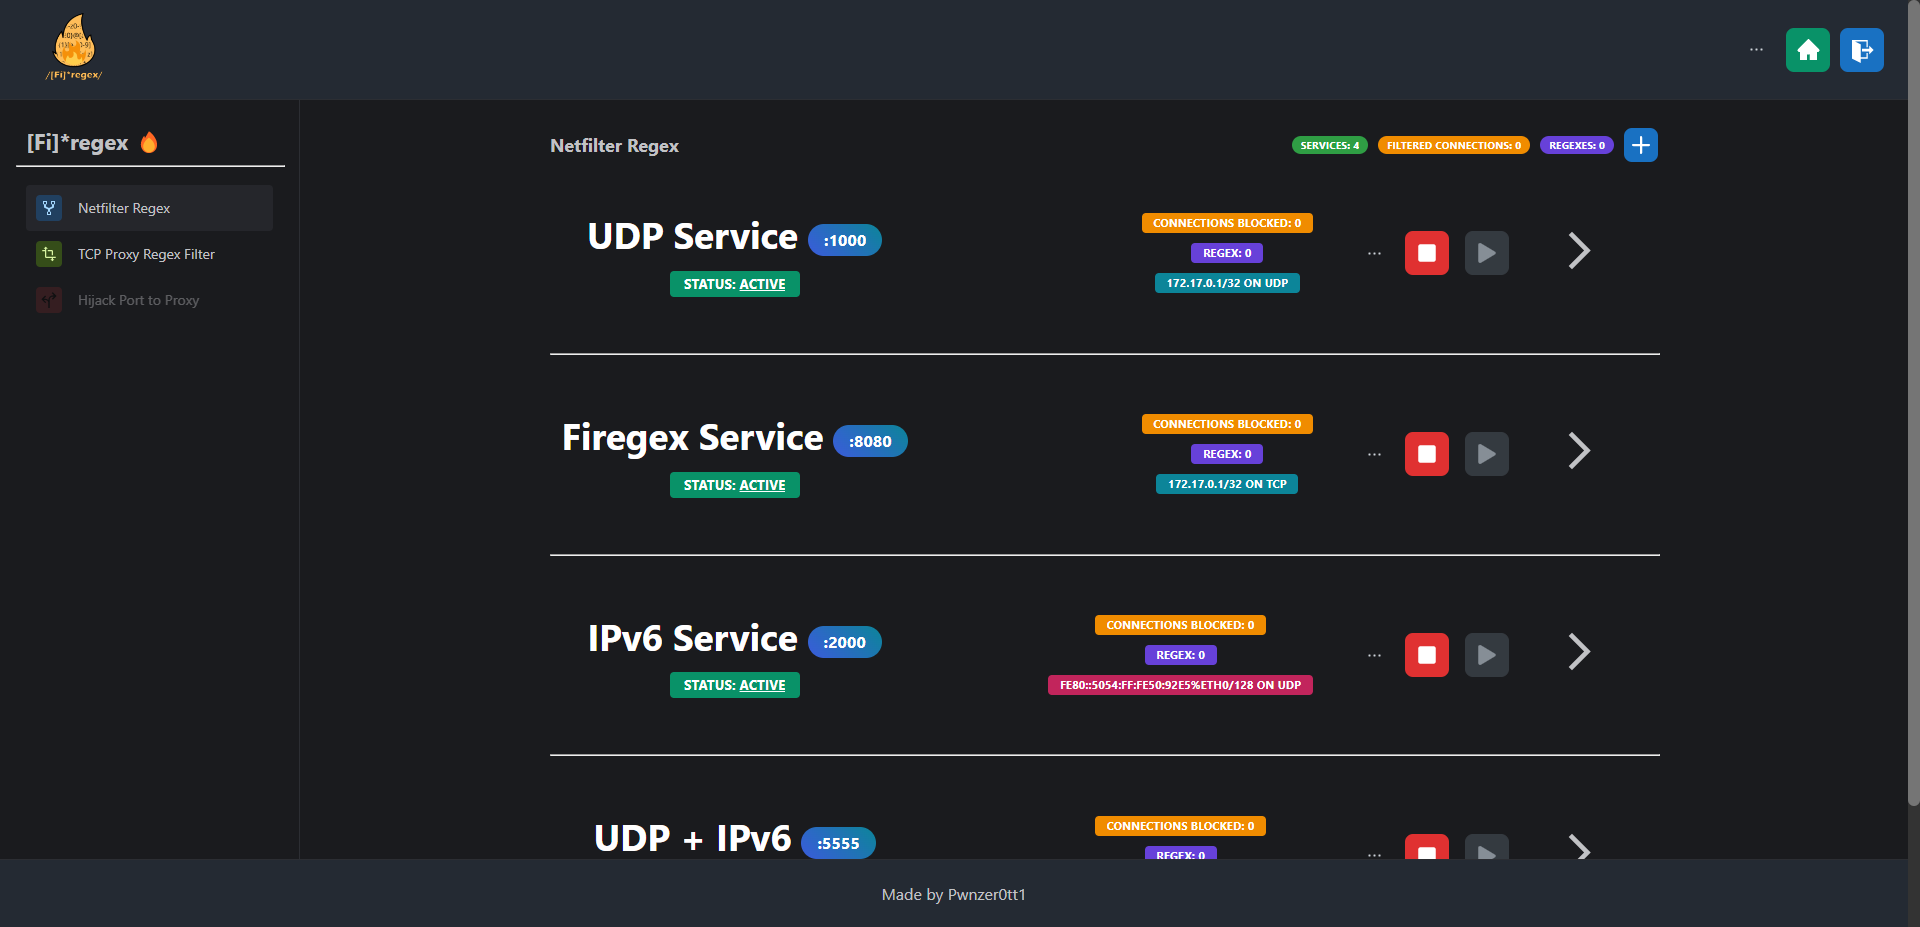The image size is (1920, 927).
Task: Click the home icon in the top bar
Action: [x=1808, y=49]
